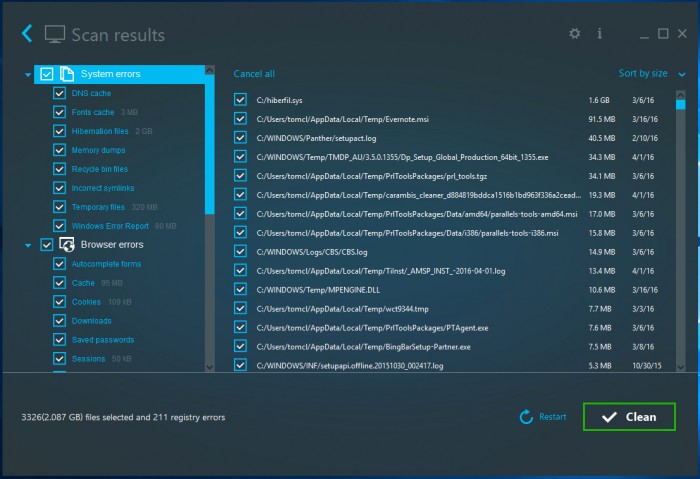Screen dimensions: 700x479
Task: Select the Saved passwords item
Action: point(103,340)
